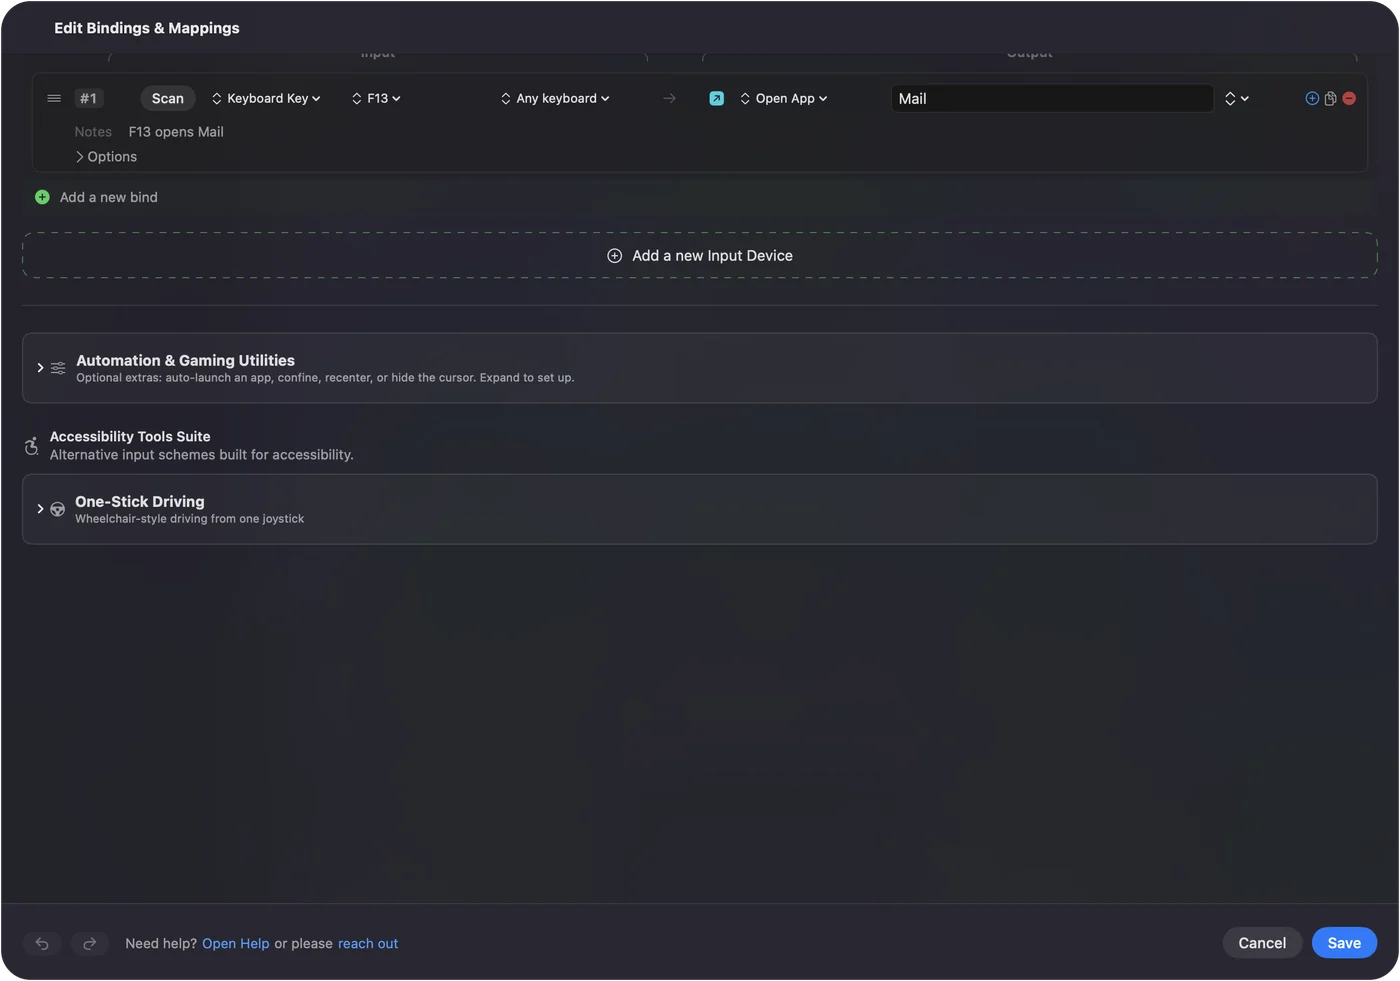This screenshot has width=1400, height=981.
Task: Open the app picker dropdown beside Mail field
Action: 1237,98
